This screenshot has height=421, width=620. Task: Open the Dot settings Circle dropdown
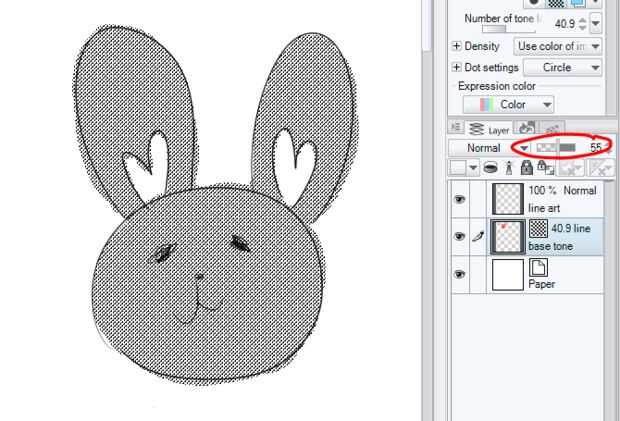[x=563, y=68]
